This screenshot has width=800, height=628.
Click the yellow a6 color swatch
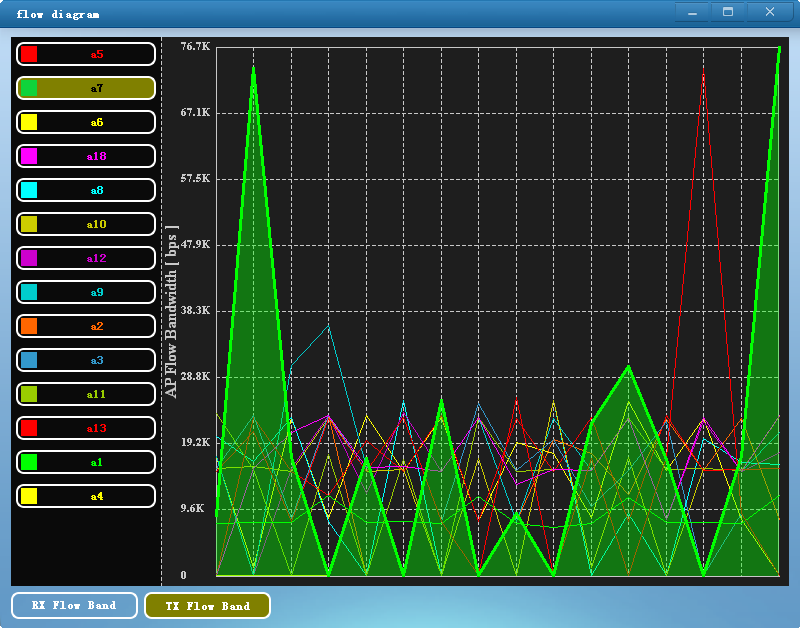click(x=29, y=122)
